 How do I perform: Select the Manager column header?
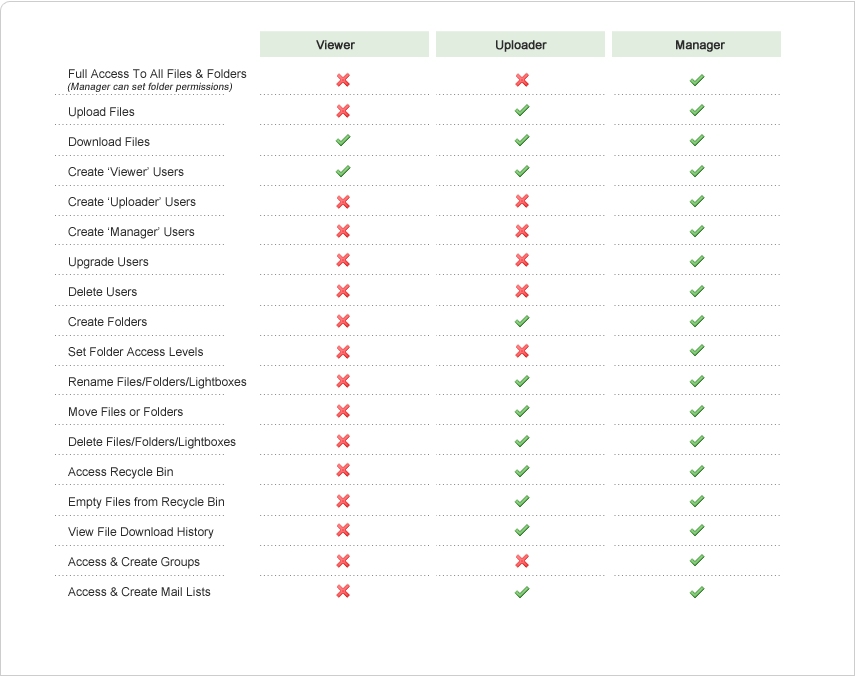click(696, 45)
